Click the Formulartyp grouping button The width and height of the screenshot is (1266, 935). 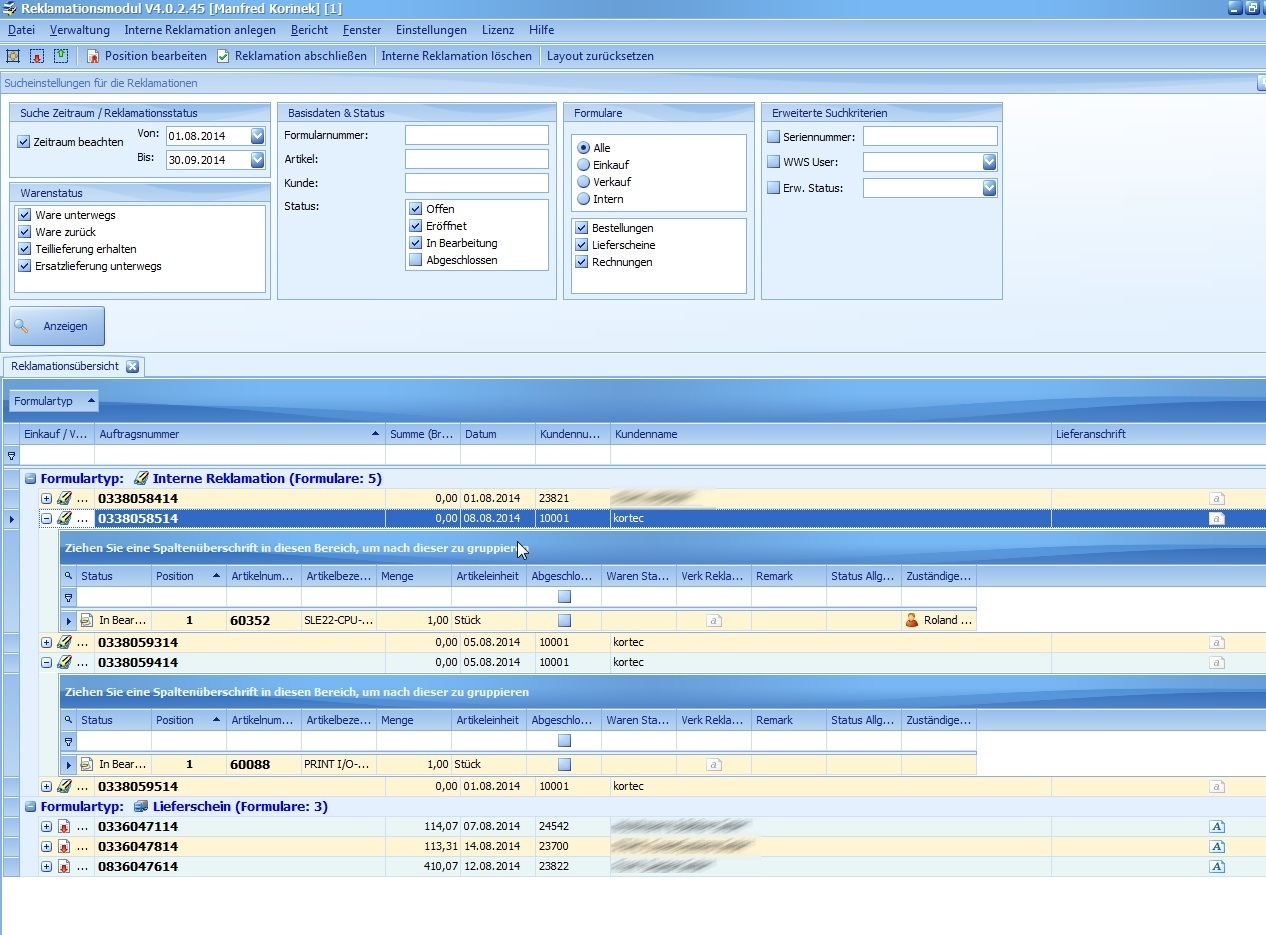tap(54, 401)
